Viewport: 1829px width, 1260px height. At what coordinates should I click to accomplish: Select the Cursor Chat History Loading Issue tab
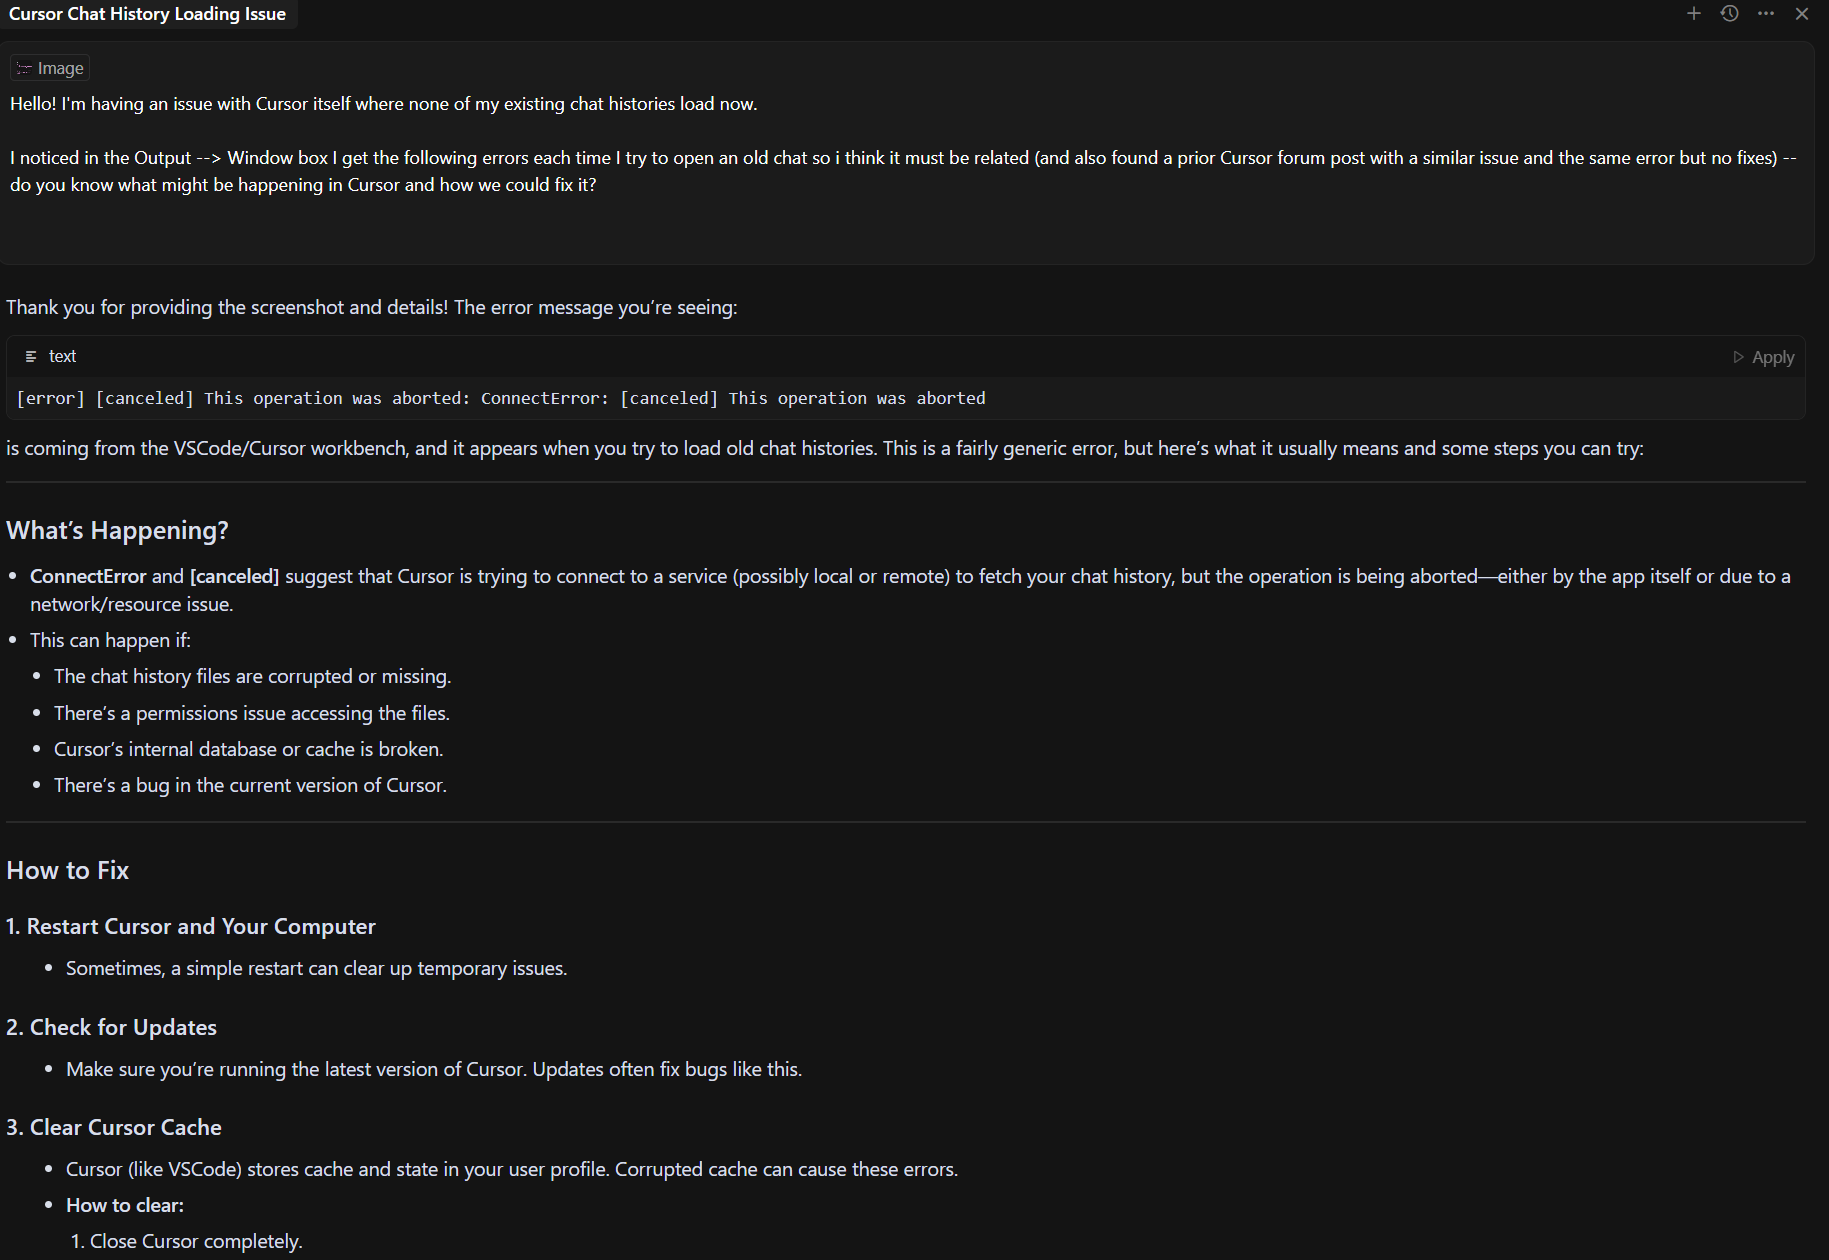pyautogui.click(x=147, y=14)
